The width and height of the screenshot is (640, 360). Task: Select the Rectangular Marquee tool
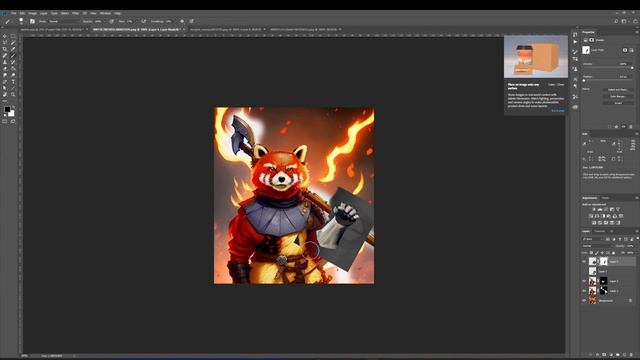pos(13,36)
